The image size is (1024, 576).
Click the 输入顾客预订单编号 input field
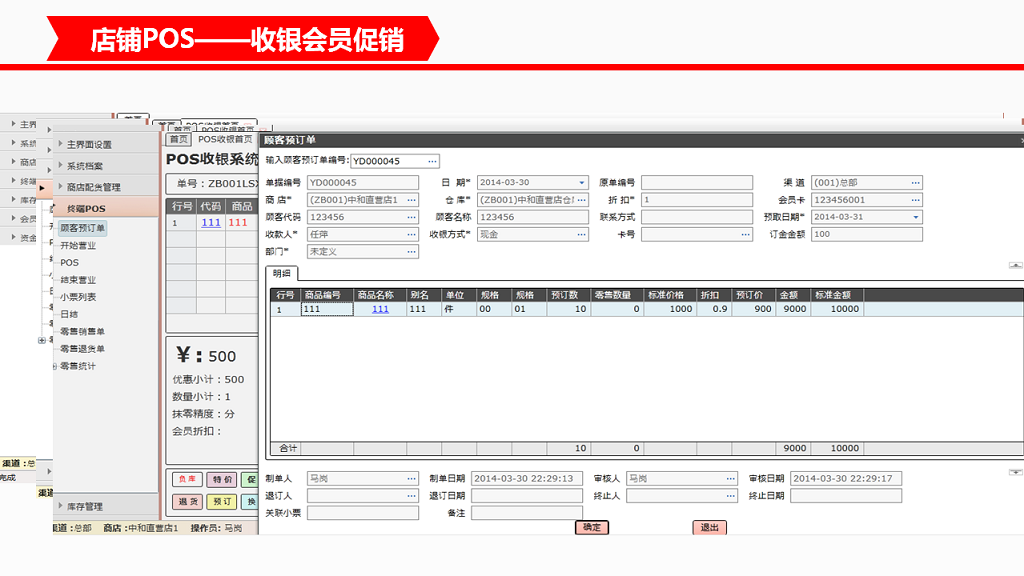[x=389, y=160]
